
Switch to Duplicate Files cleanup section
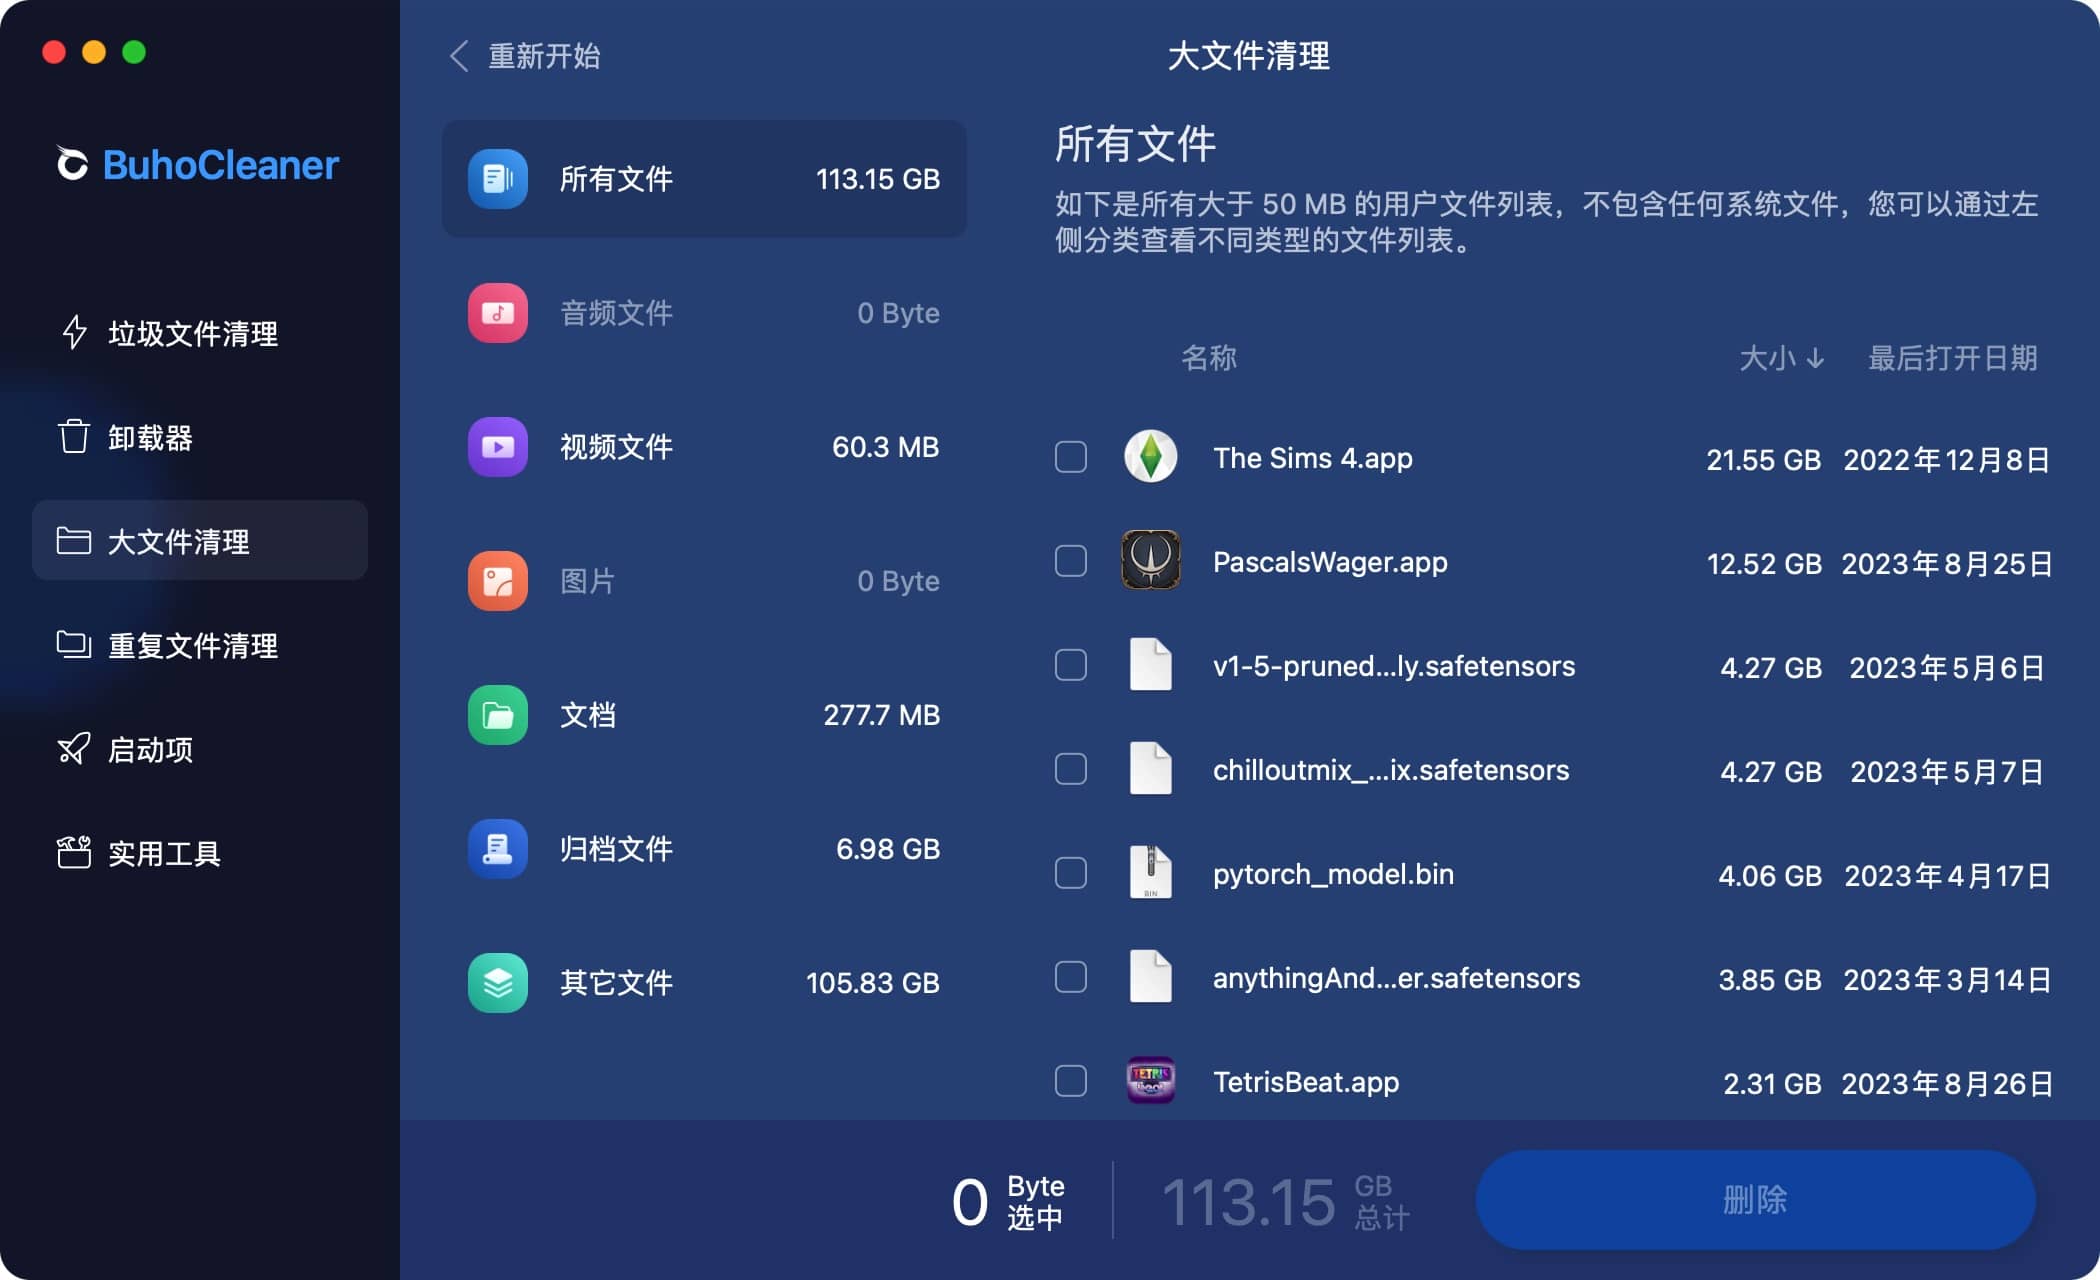coord(192,646)
